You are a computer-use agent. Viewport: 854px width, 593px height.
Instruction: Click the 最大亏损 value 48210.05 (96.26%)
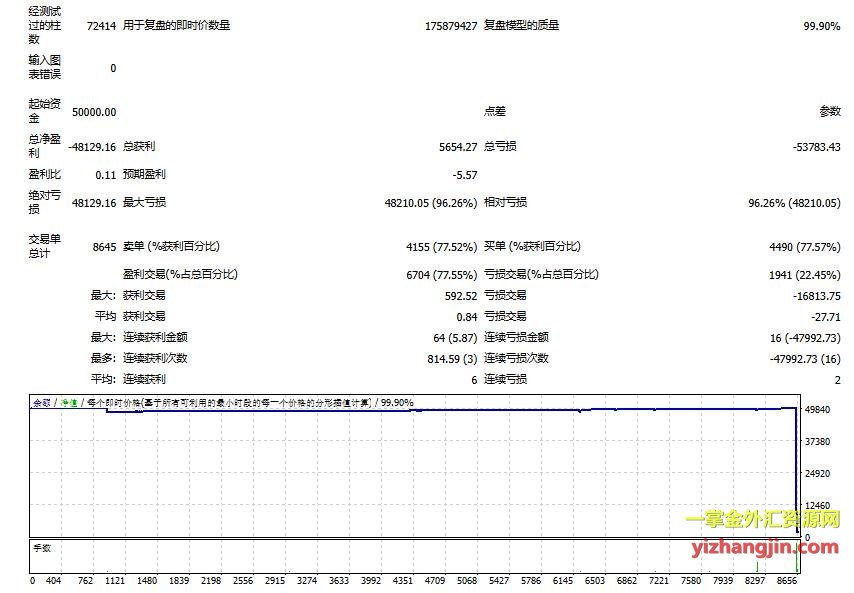click(x=430, y=202)
